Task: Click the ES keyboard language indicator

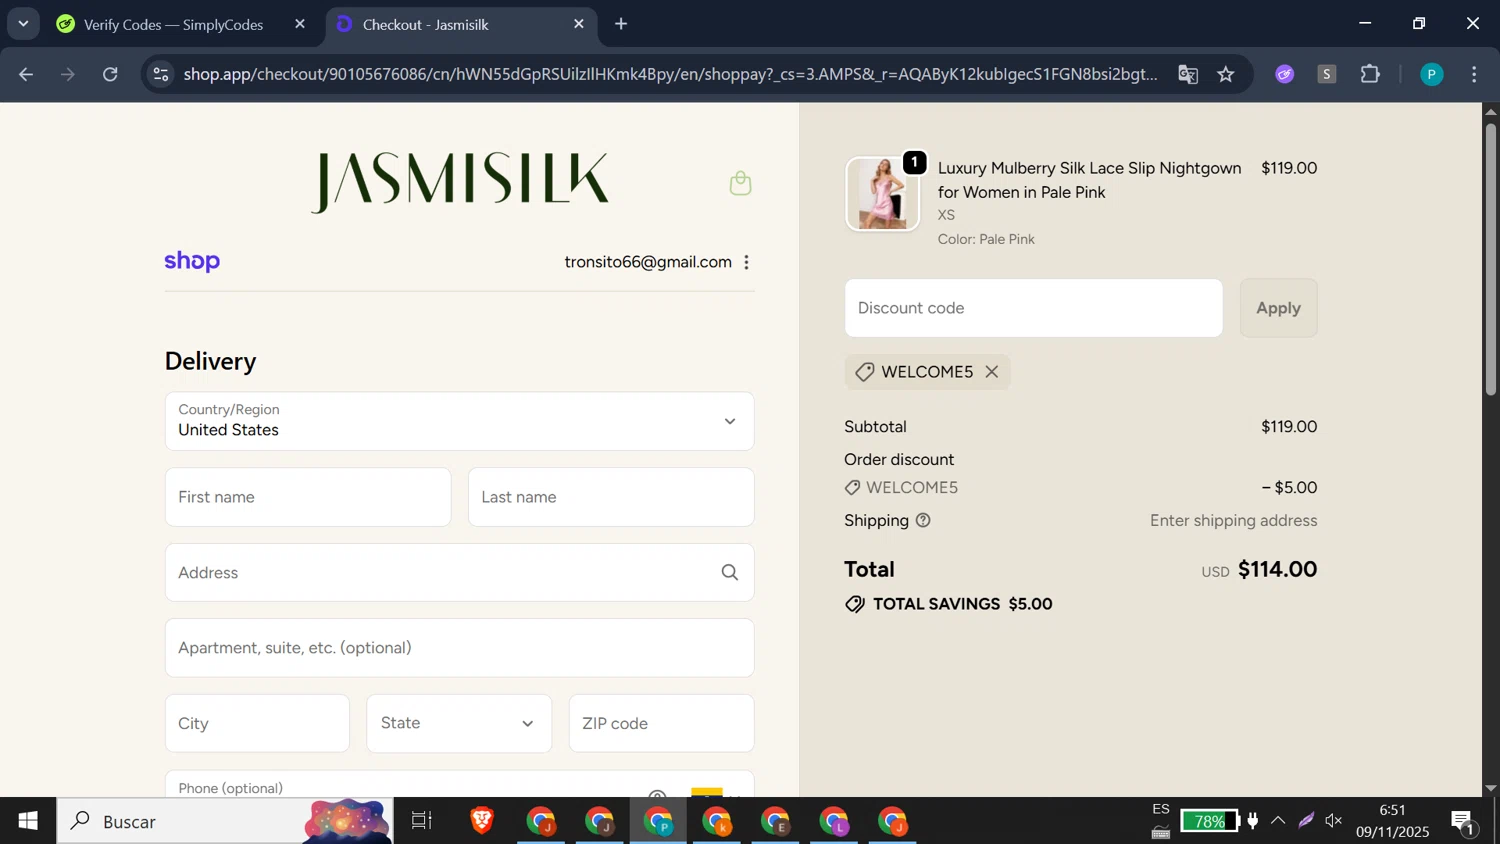Action: [x=1161, y=809]
